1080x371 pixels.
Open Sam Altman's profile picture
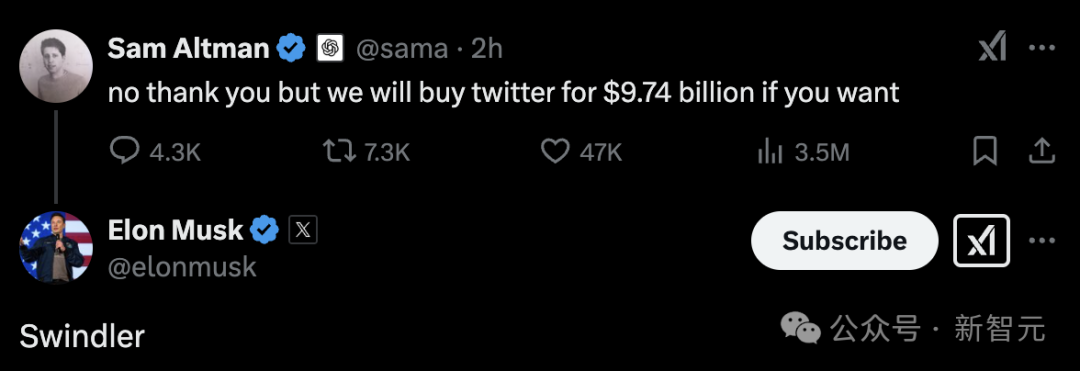pos(55,66)
